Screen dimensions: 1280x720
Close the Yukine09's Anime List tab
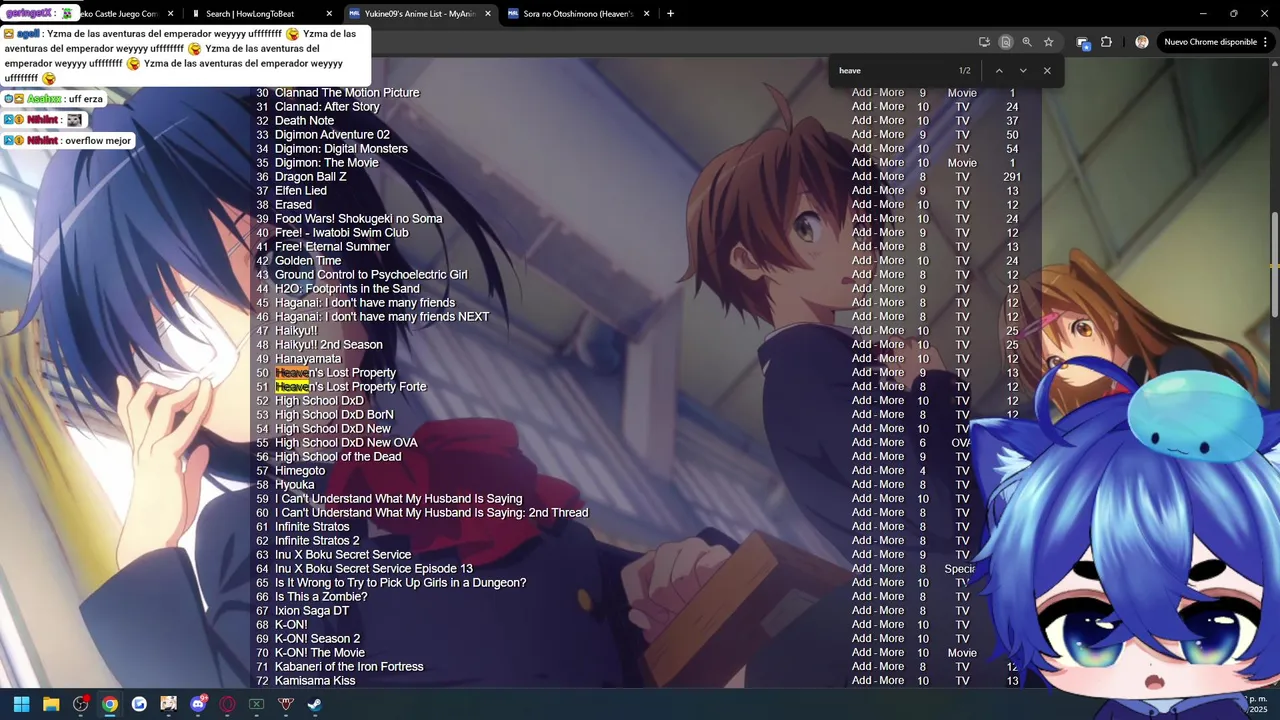[x=487, y=14]
